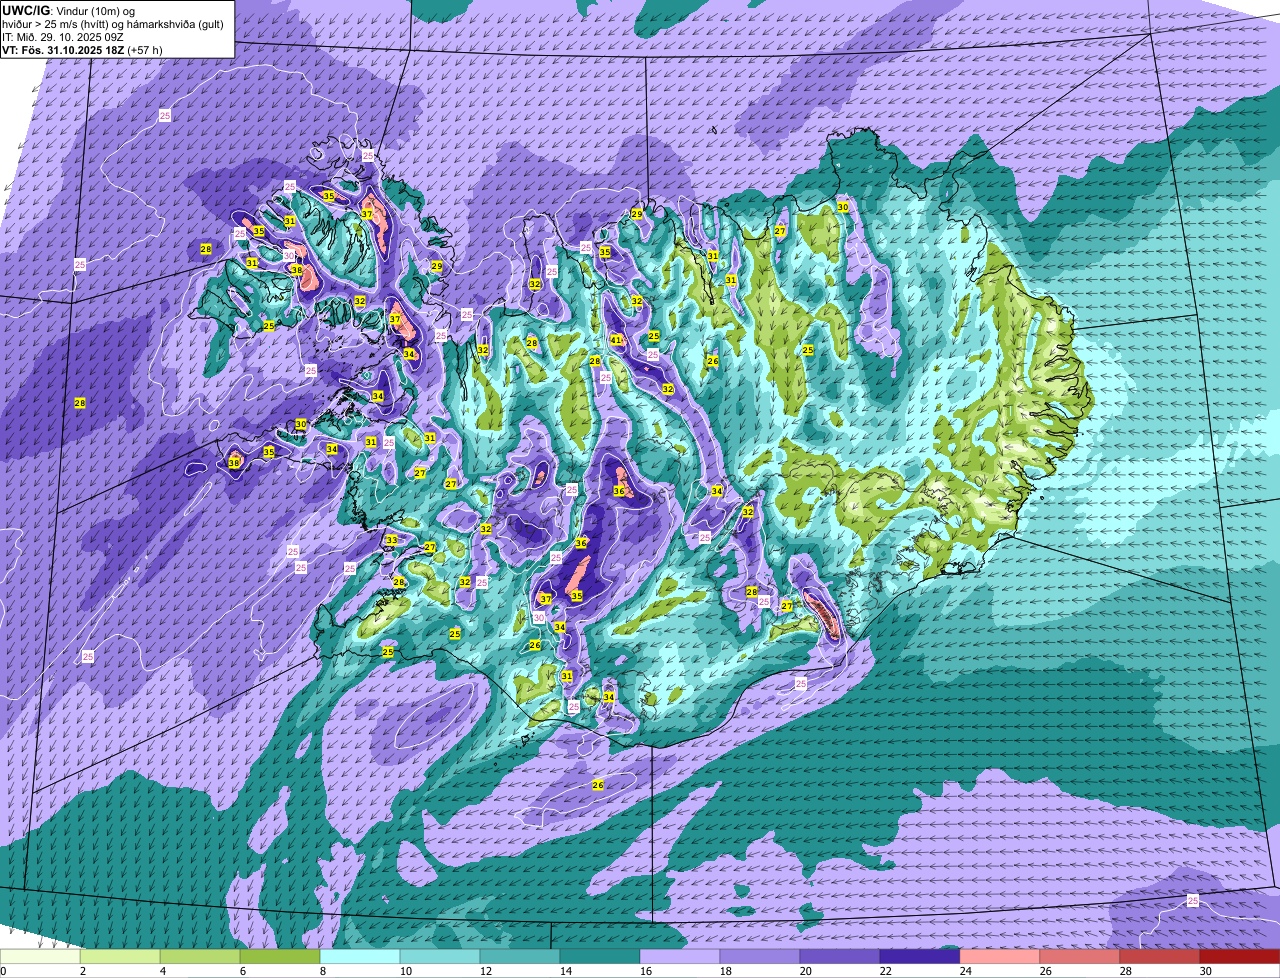Click the pink swatch between 24 and 26

pyautogui.click(x=1000, y=957)
